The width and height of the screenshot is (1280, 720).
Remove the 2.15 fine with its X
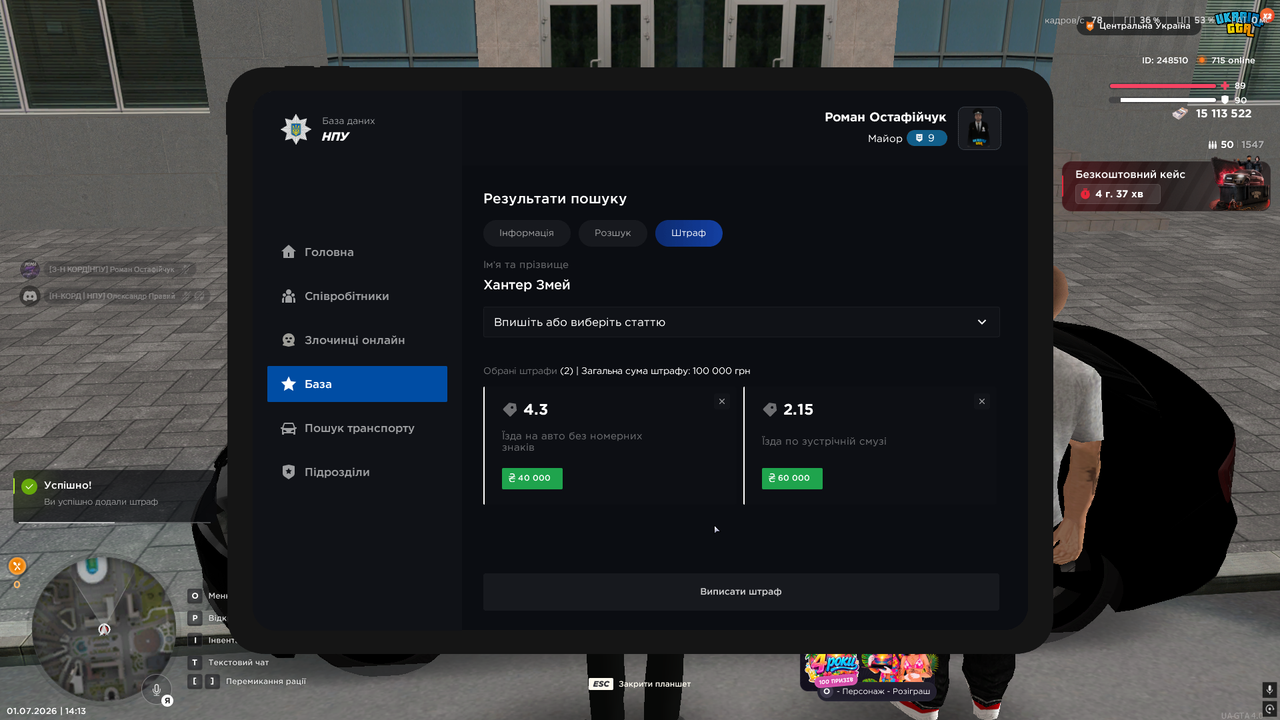click(982, 401)
